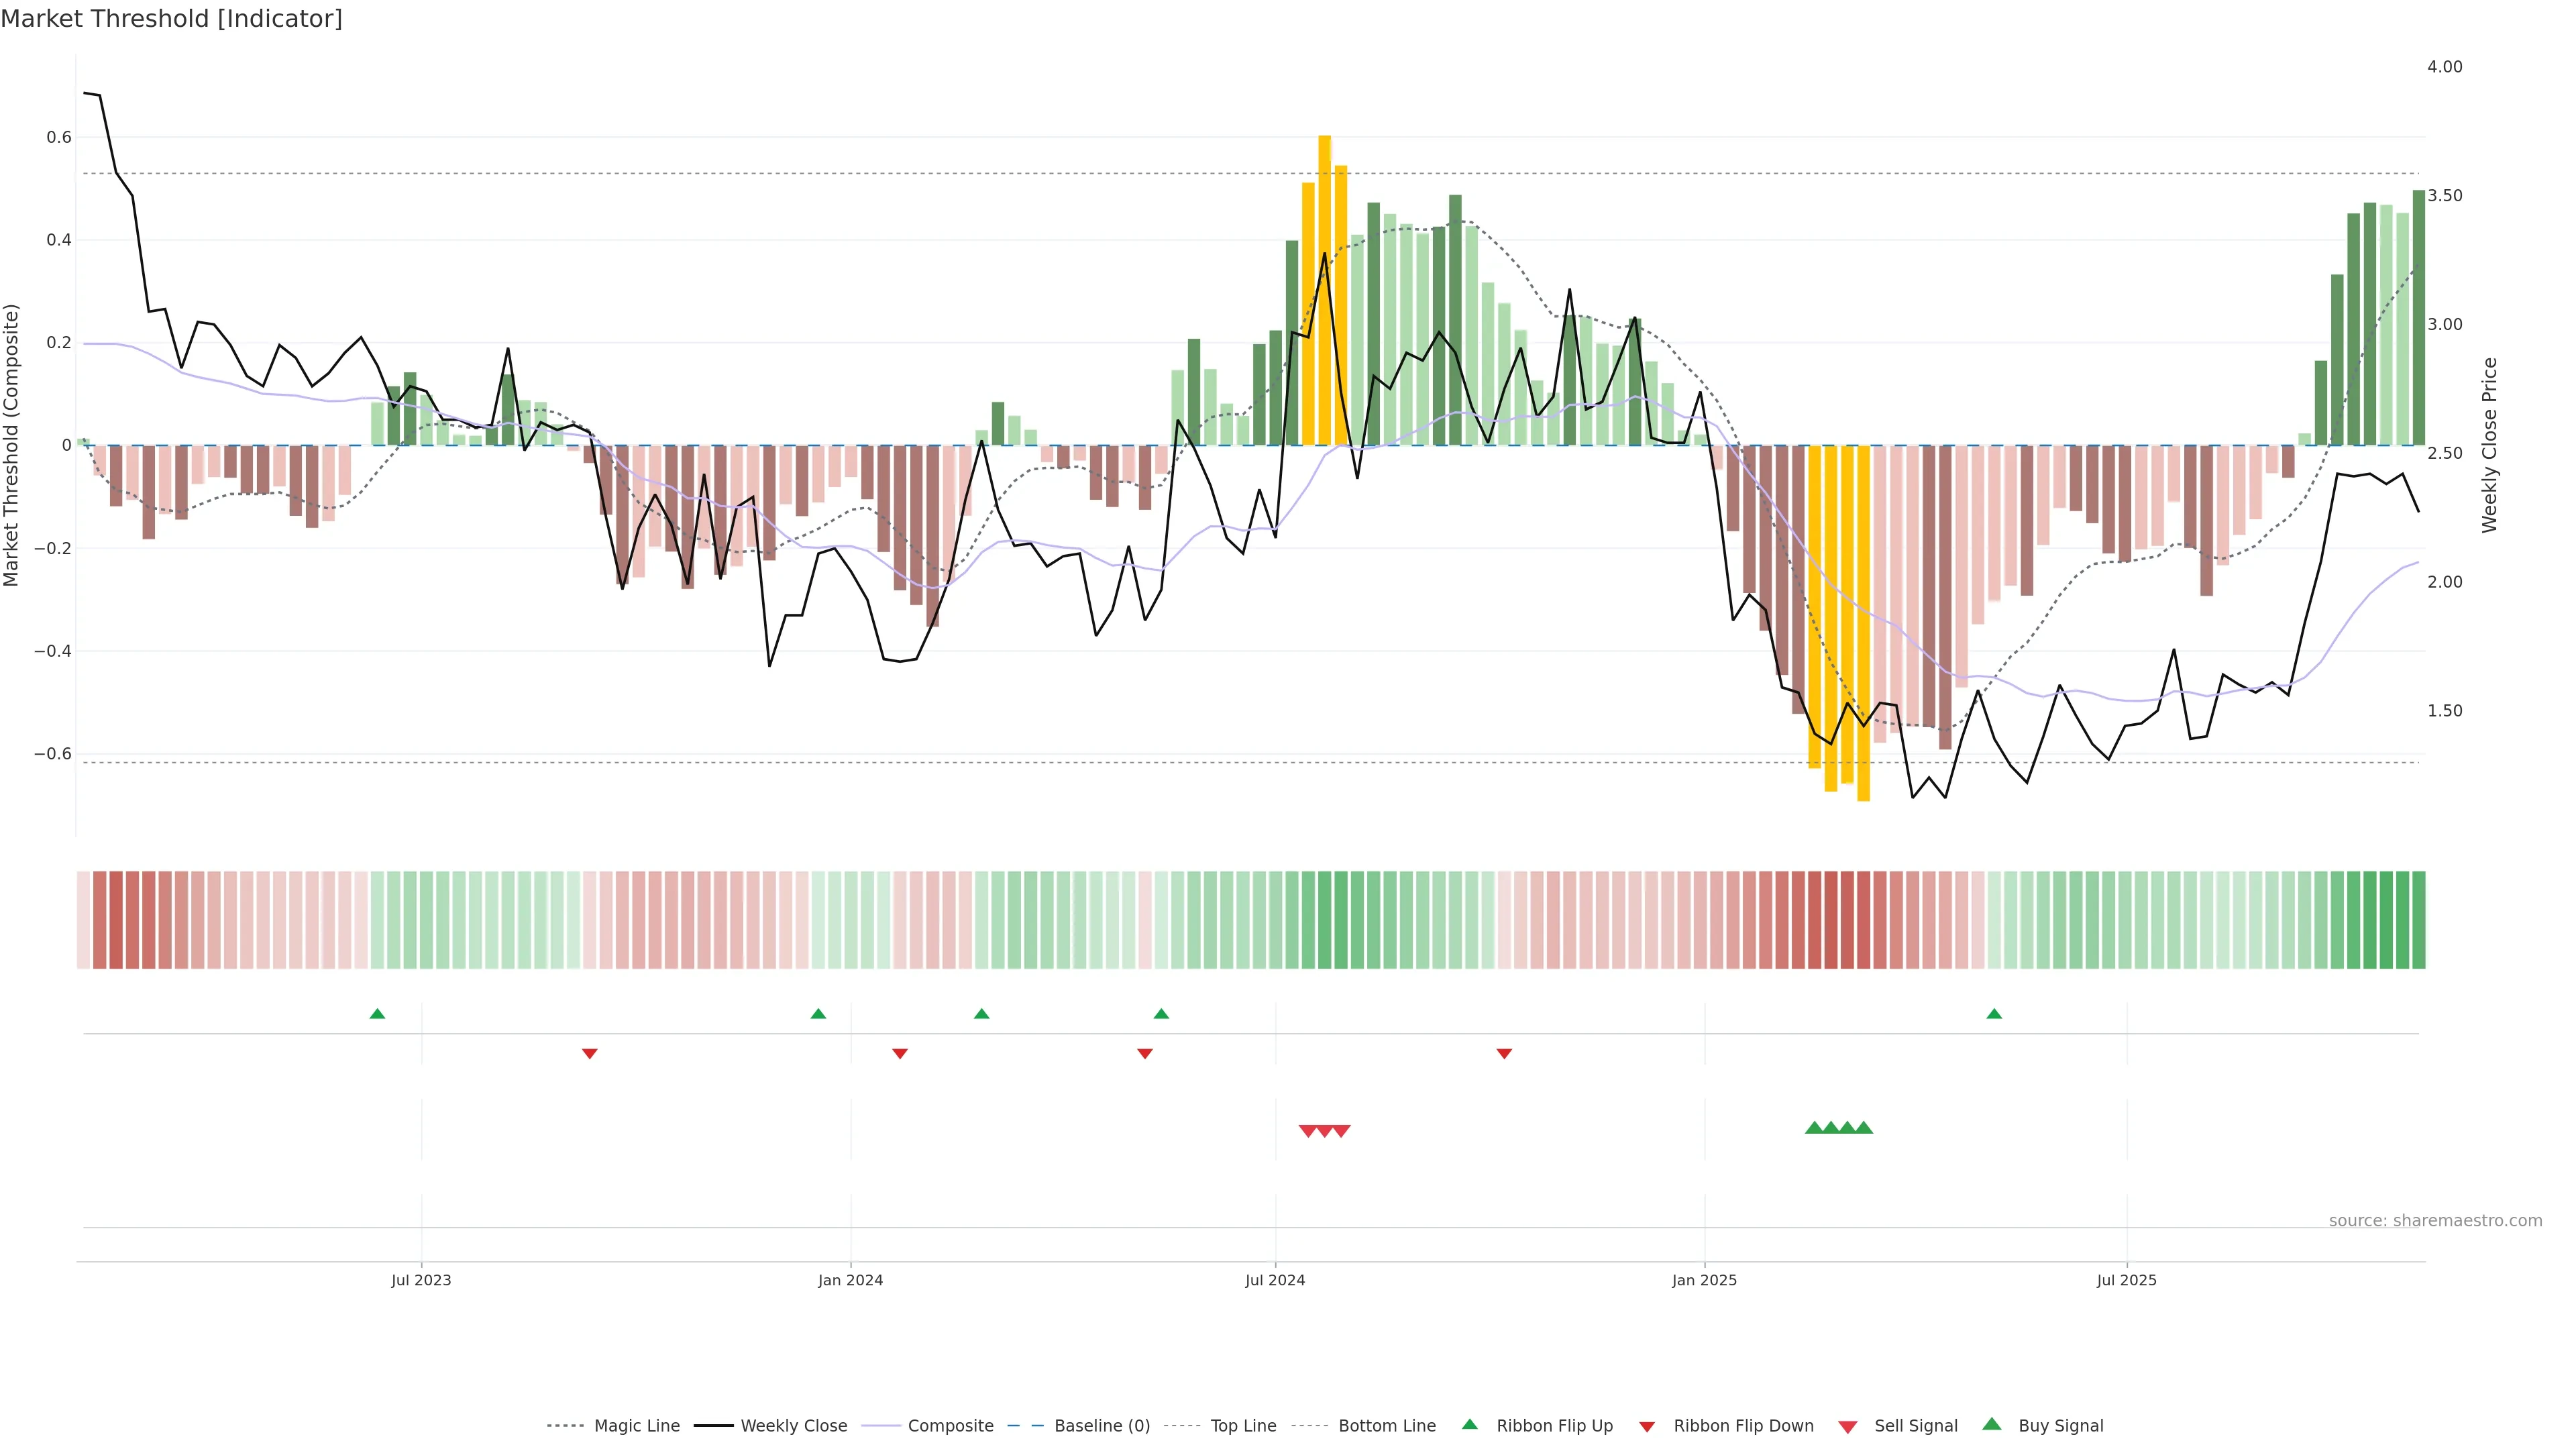Click the ribbon flip down marker before Jan 2025
The image size is (2576, 1449).
(x=1504, y=1053)
